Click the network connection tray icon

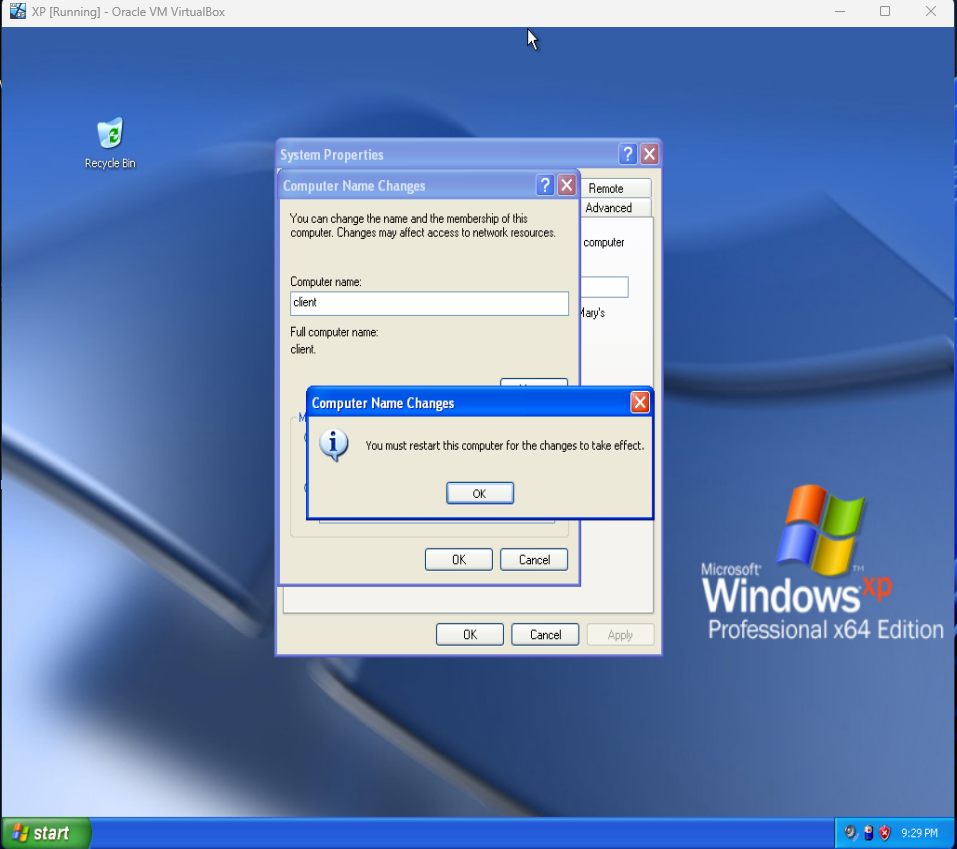click(x=869, y=833)
